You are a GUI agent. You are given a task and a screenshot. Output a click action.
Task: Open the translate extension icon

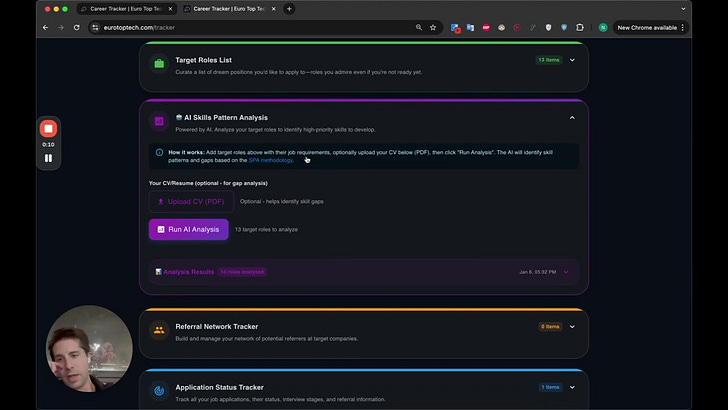470,27
